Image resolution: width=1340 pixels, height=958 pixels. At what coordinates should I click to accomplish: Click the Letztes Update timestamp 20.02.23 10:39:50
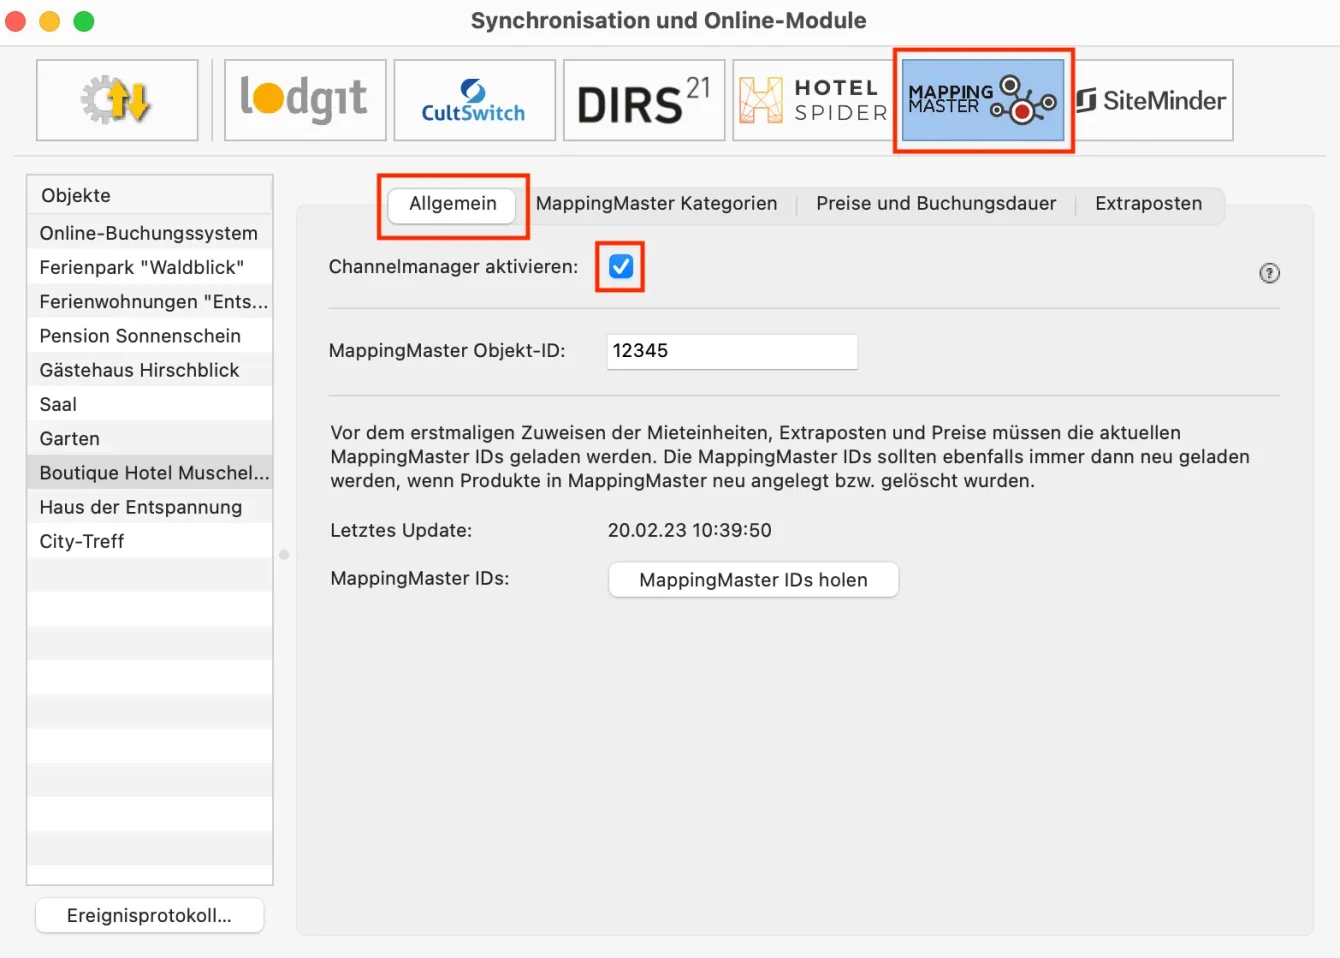pyautogui.click(x=690, y=530)
